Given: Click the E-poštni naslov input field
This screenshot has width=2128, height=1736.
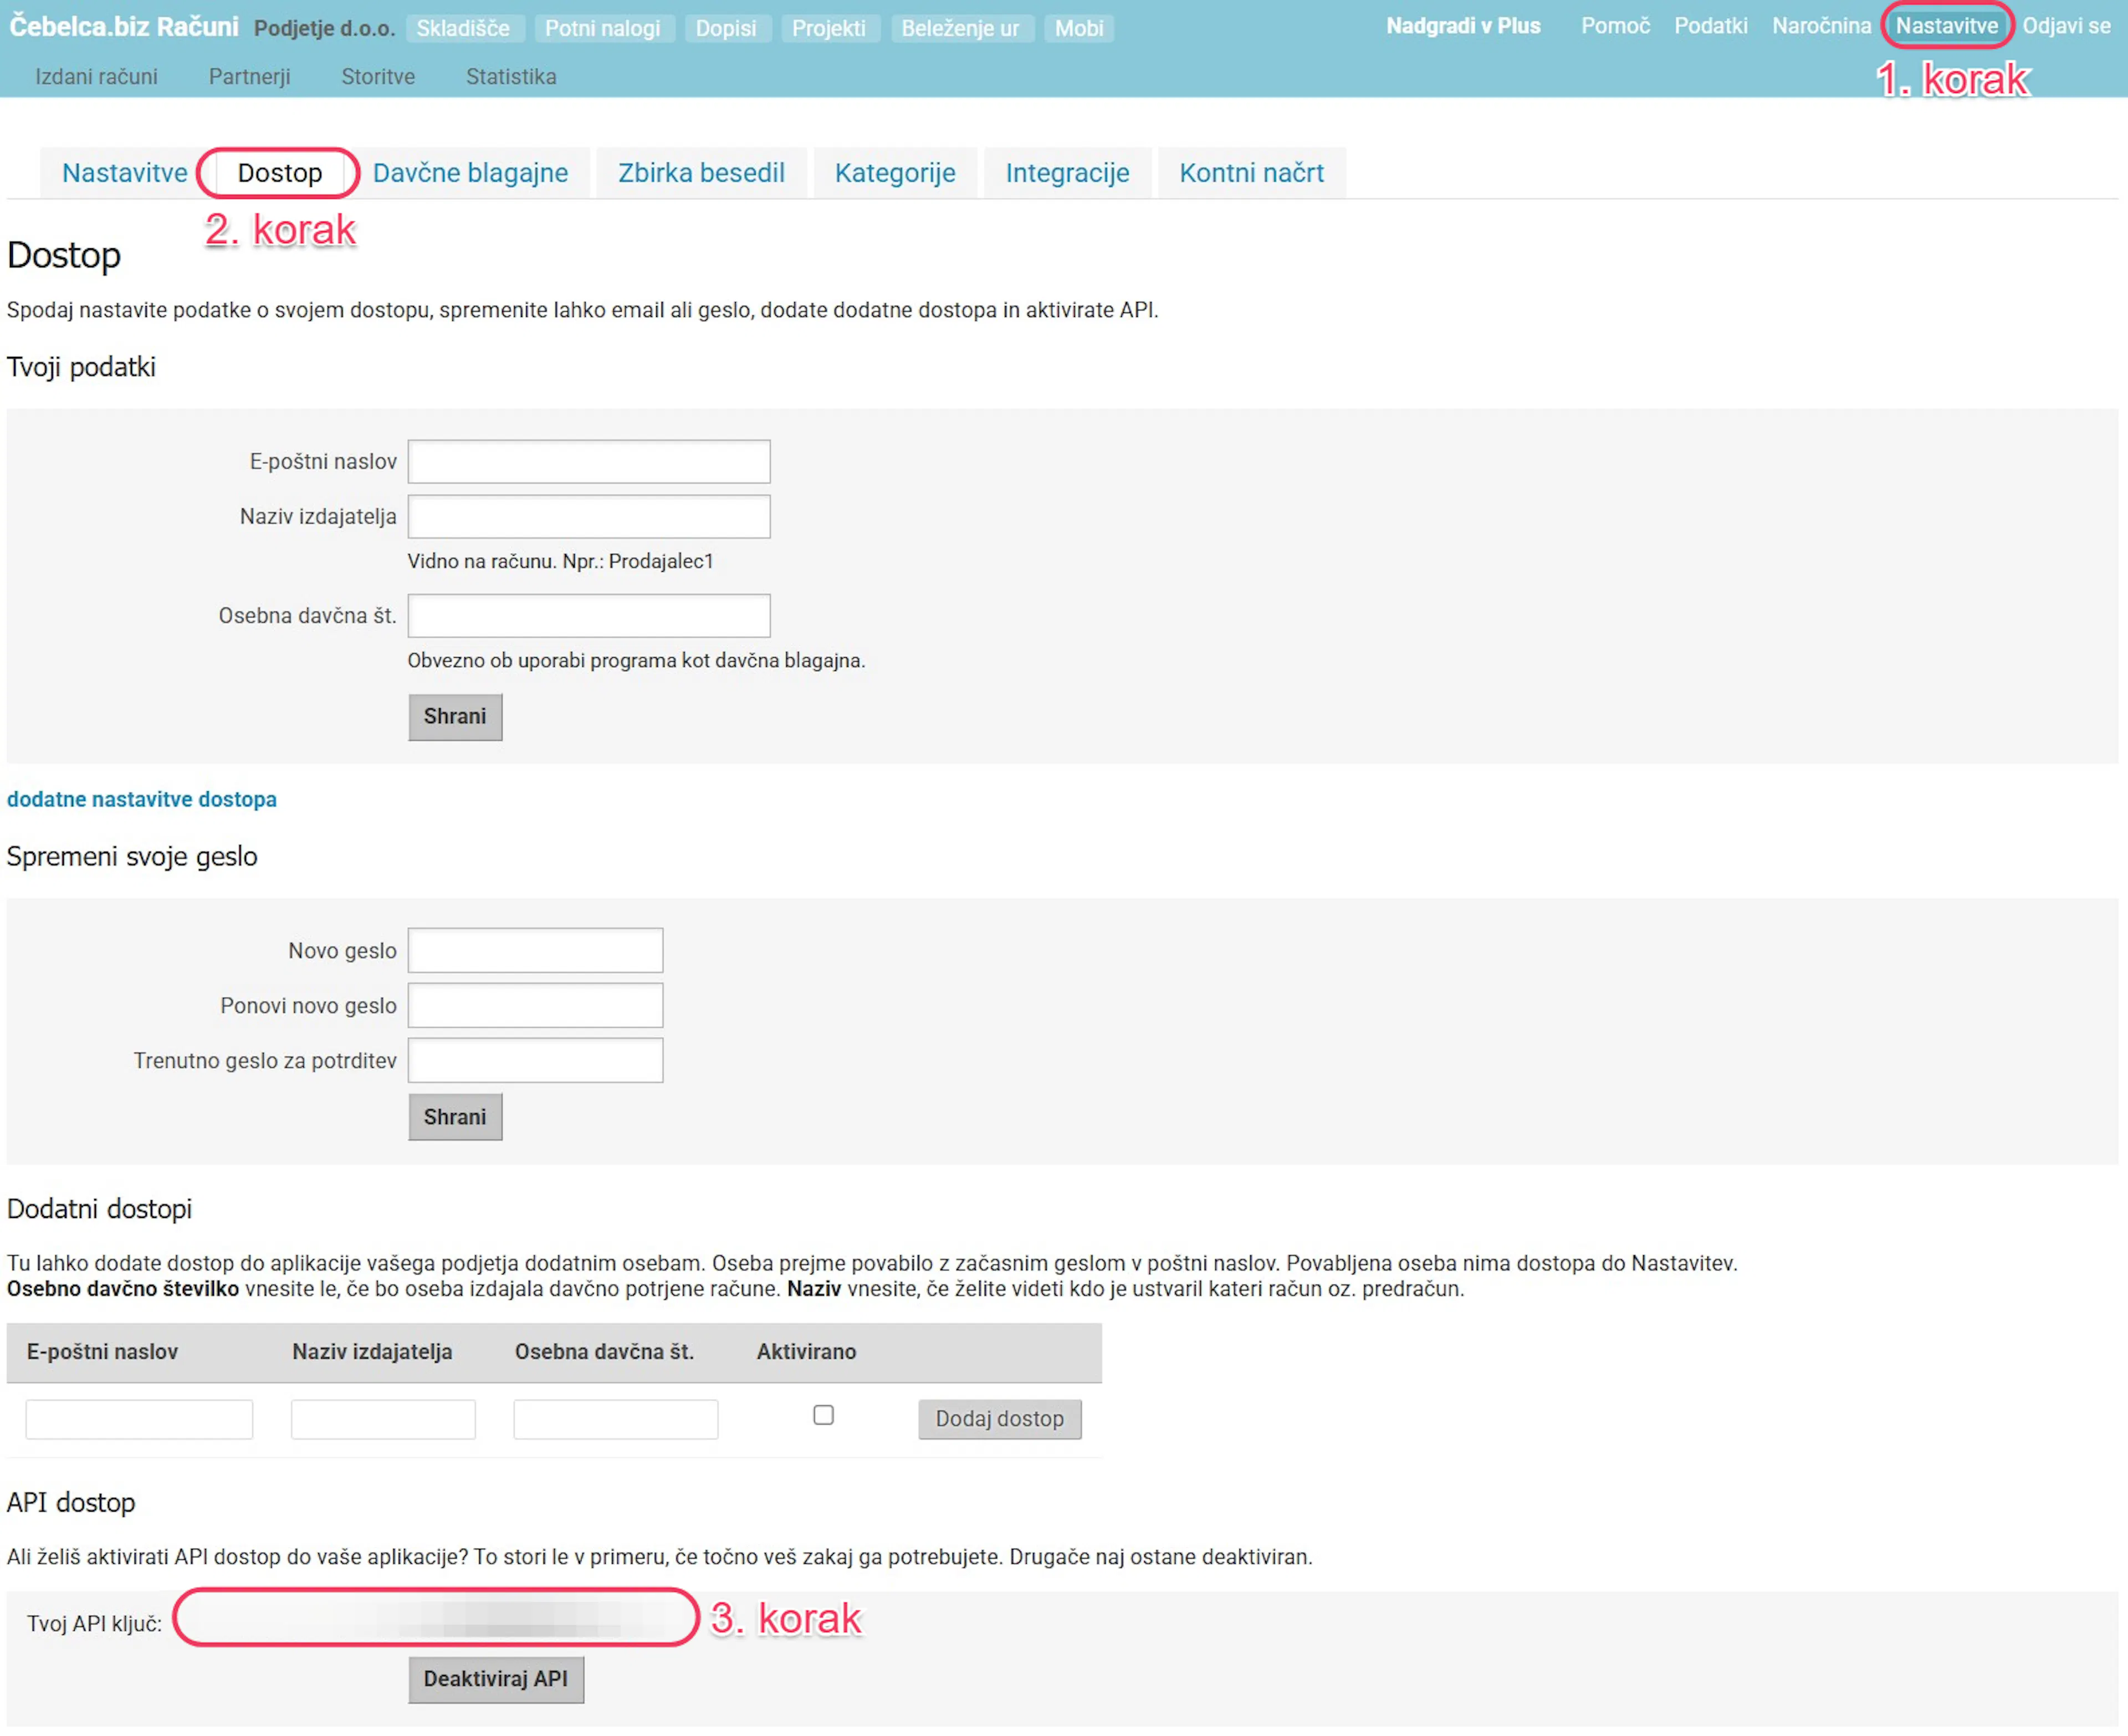Looking at the screenshot, I should [x=589, y=462].
